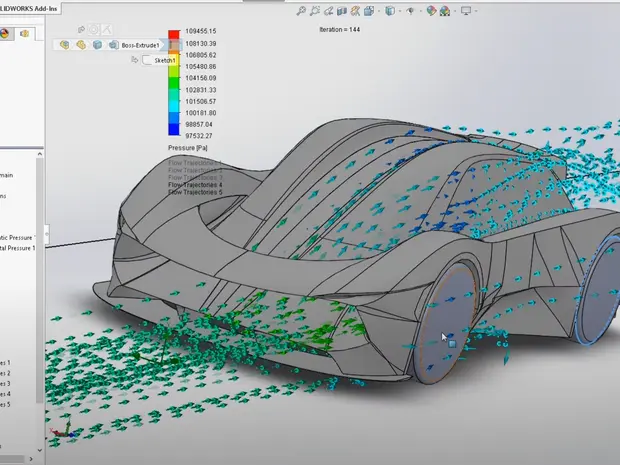The height and width of the screenshot is (465, 620).
Task: Select the front wheel face of car
Action: (445, 324)
